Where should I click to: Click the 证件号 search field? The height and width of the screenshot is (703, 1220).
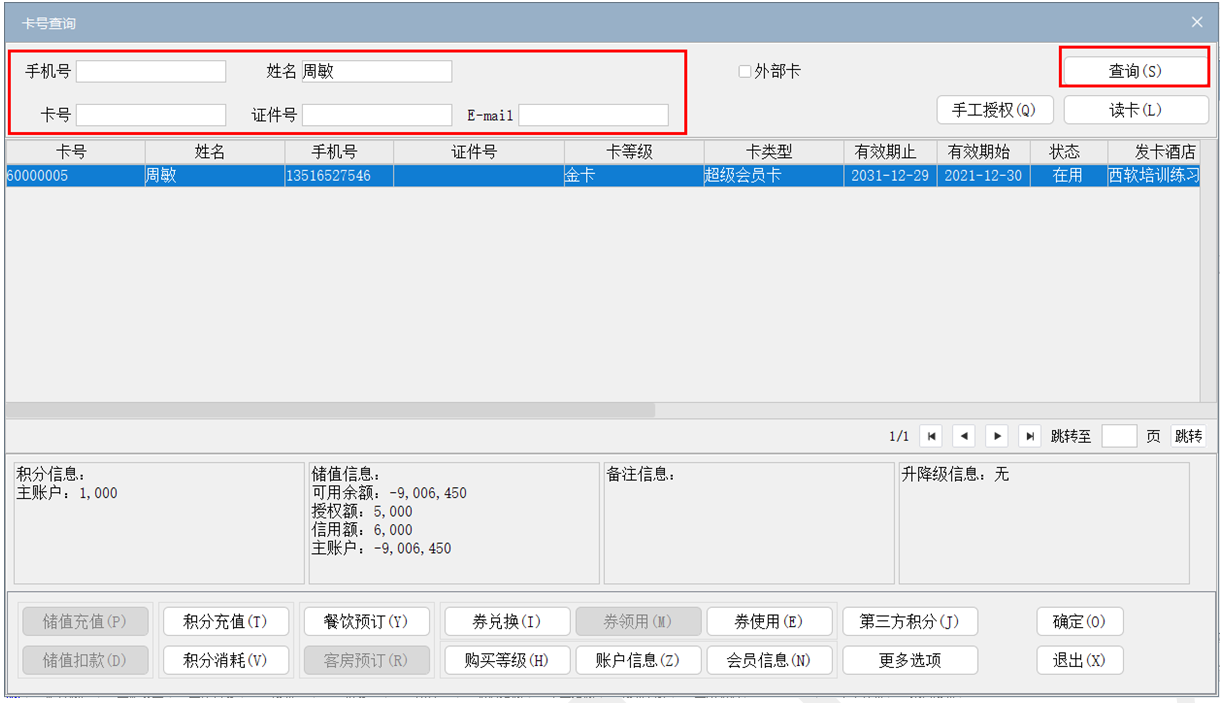(376, 115)
